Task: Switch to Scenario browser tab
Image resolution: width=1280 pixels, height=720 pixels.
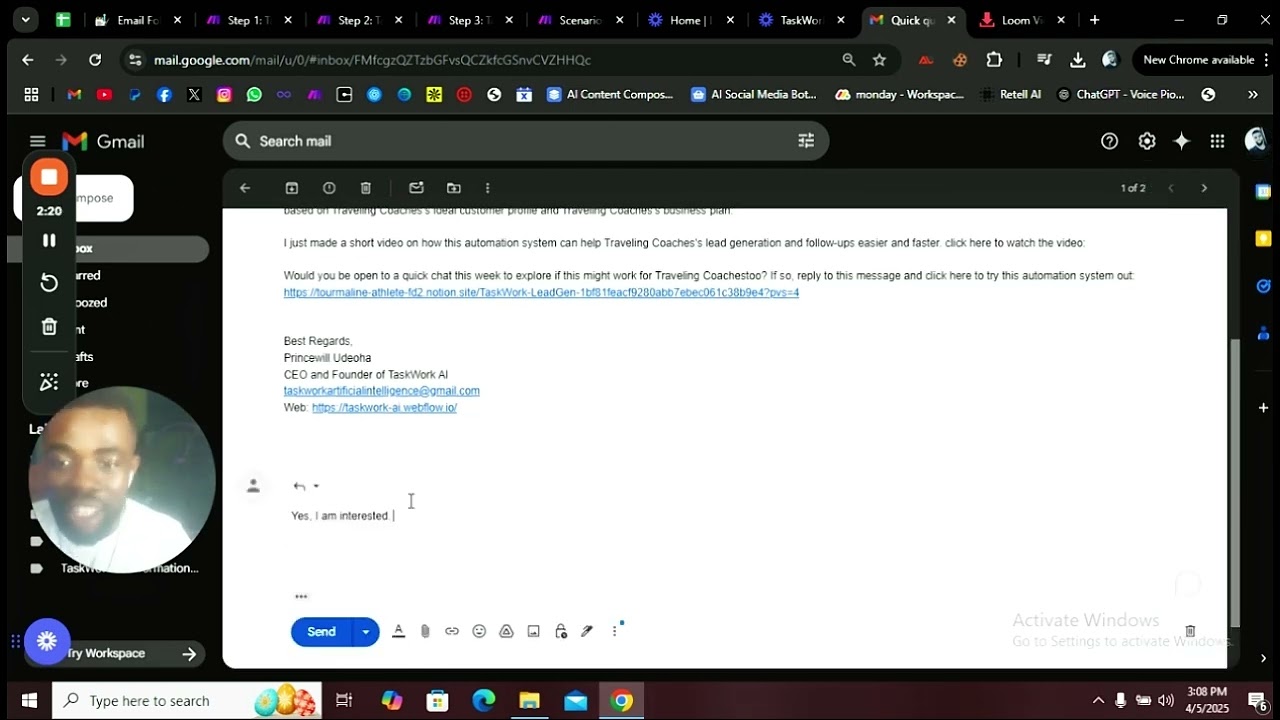Action: click(580, 20)
